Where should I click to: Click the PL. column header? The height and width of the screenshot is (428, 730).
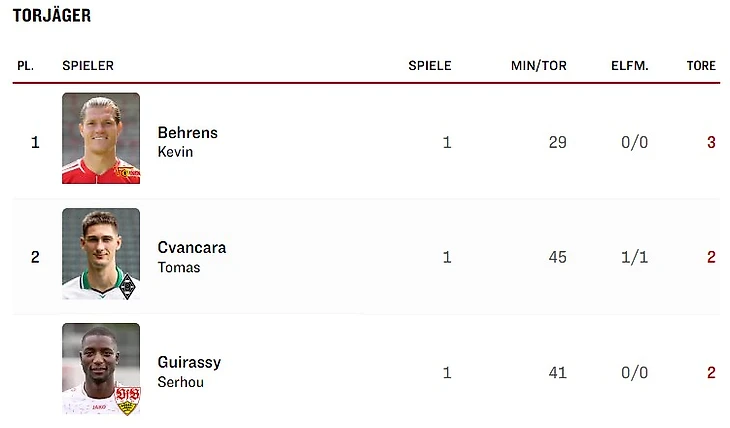(25, 66)
